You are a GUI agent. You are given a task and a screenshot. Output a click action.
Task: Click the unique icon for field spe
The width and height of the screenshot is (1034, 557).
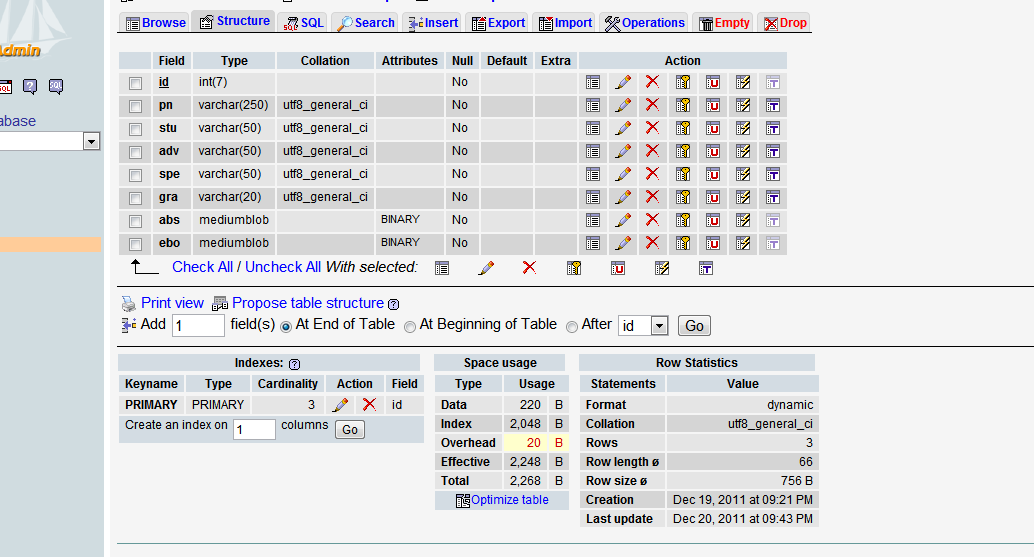pyautogui.click(x=713, y=174)
